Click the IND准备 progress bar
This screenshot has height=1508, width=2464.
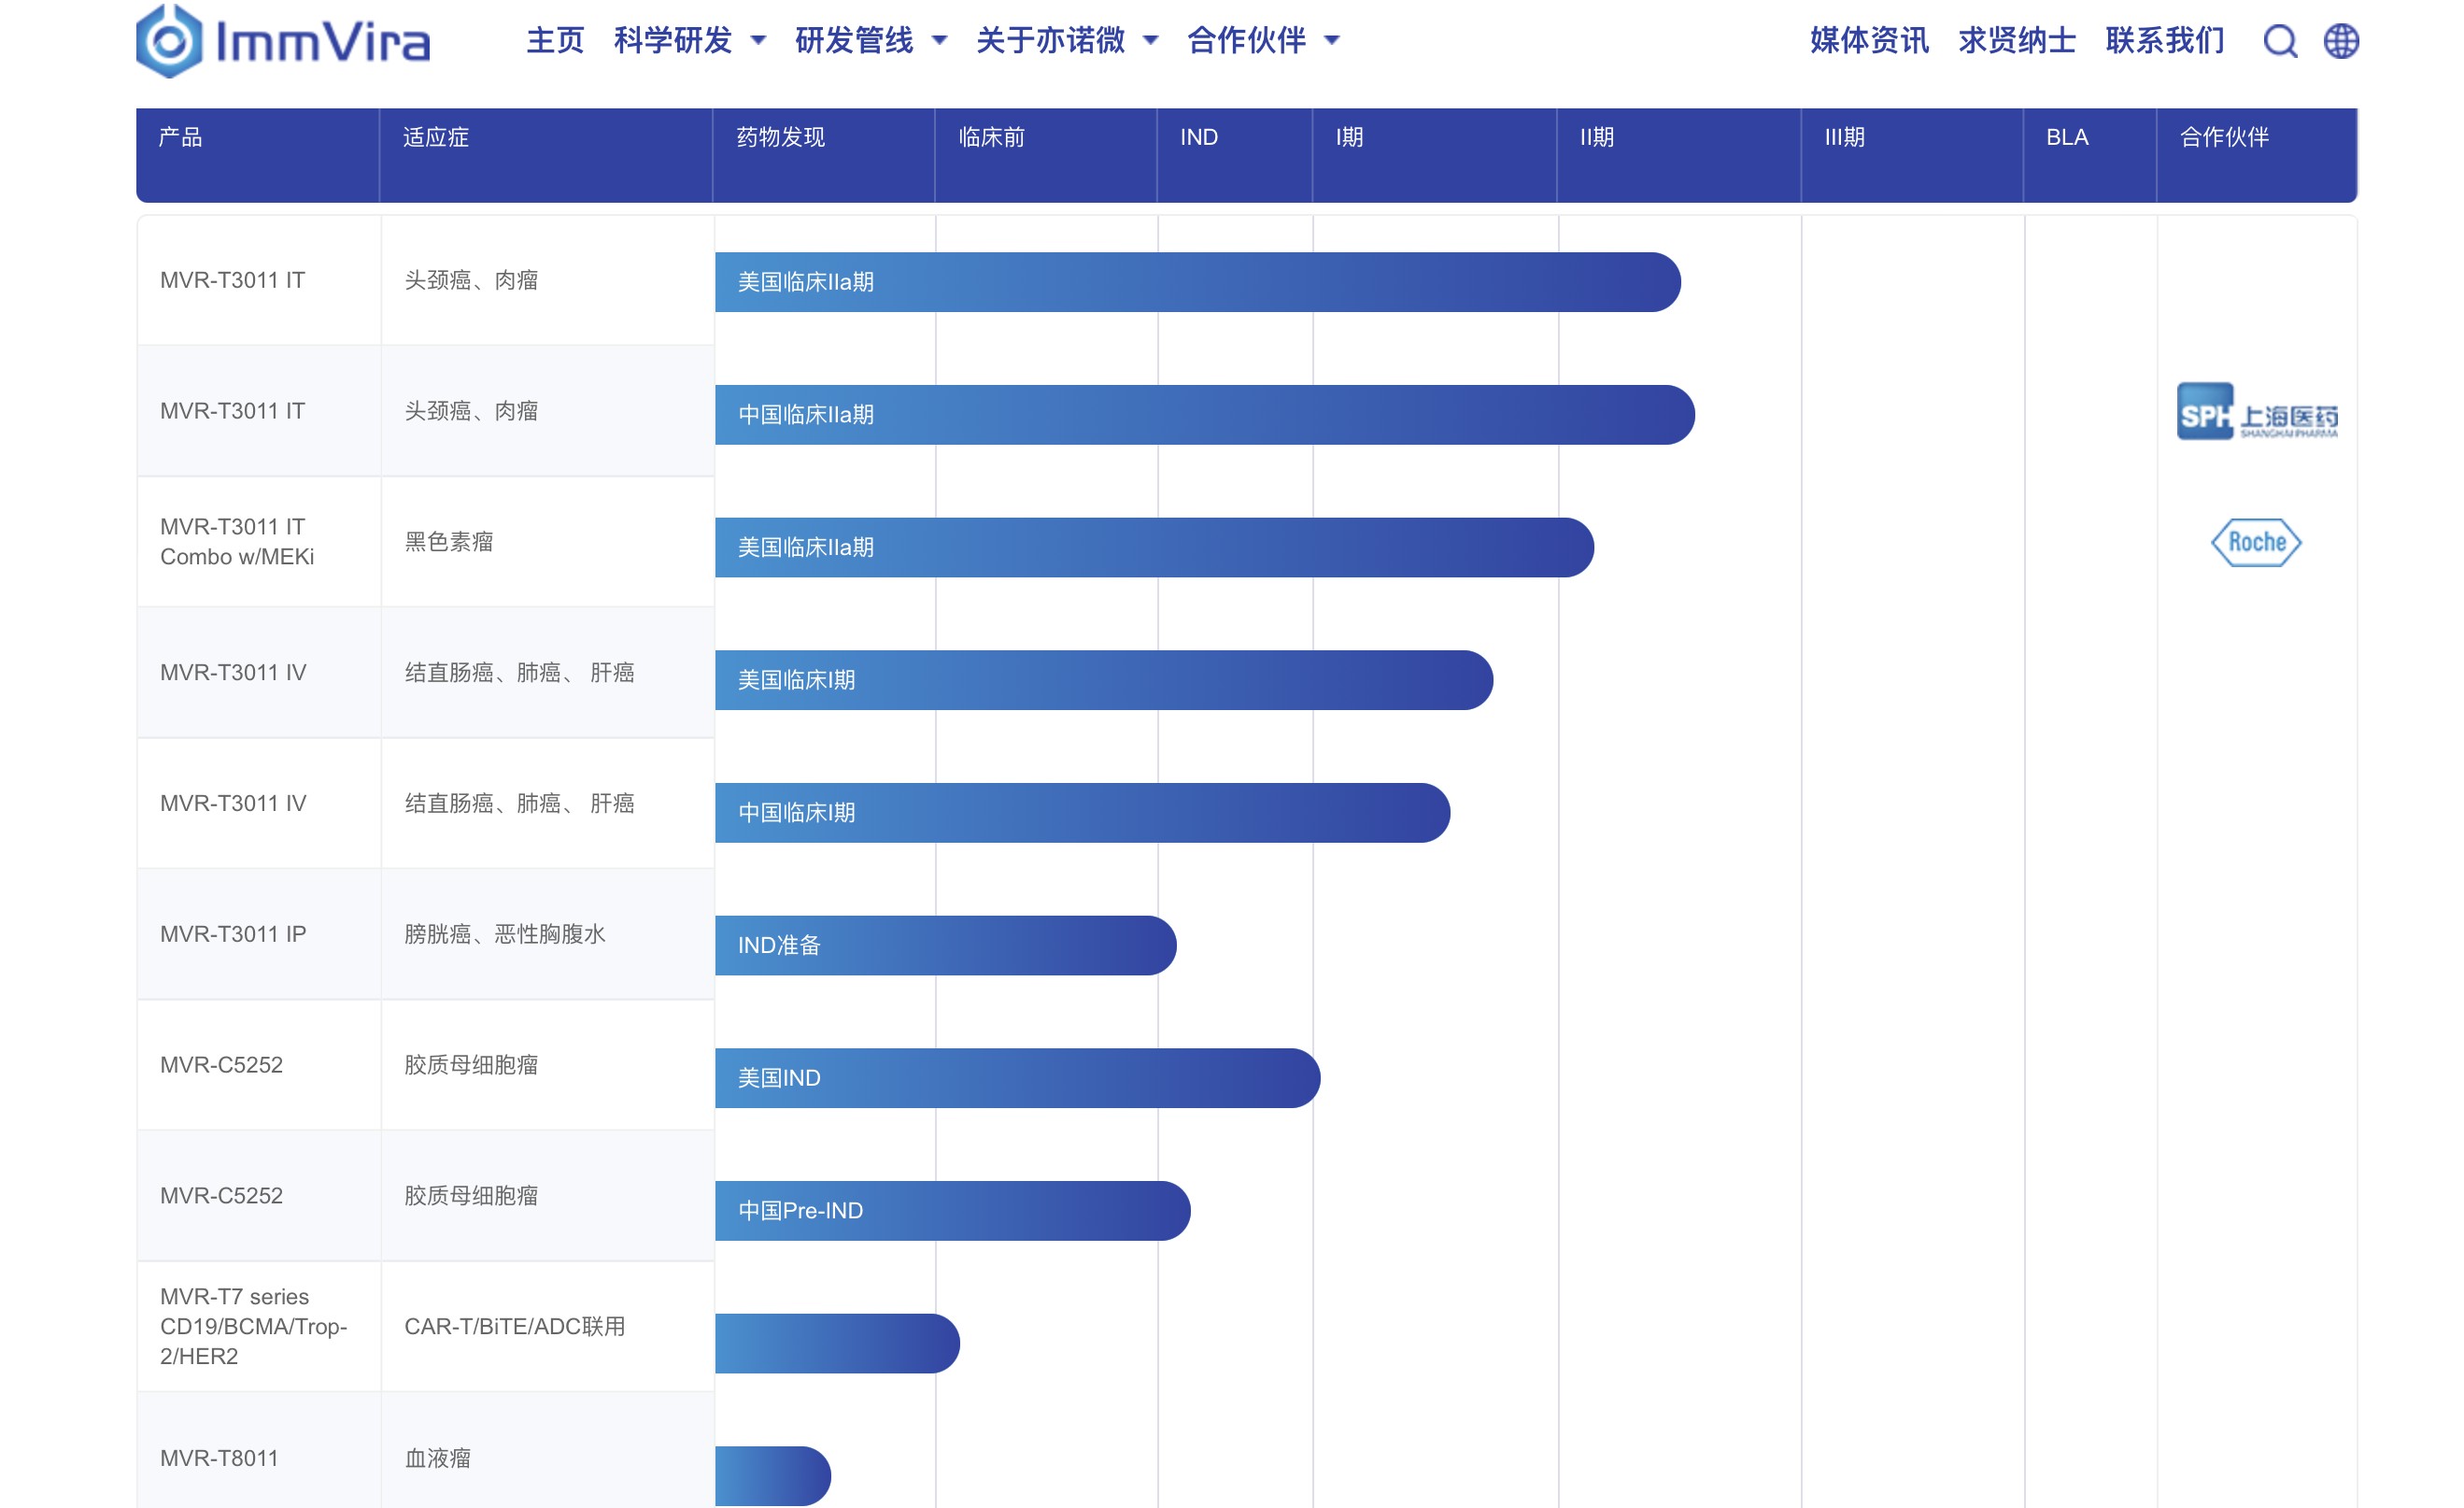[944, 945]
